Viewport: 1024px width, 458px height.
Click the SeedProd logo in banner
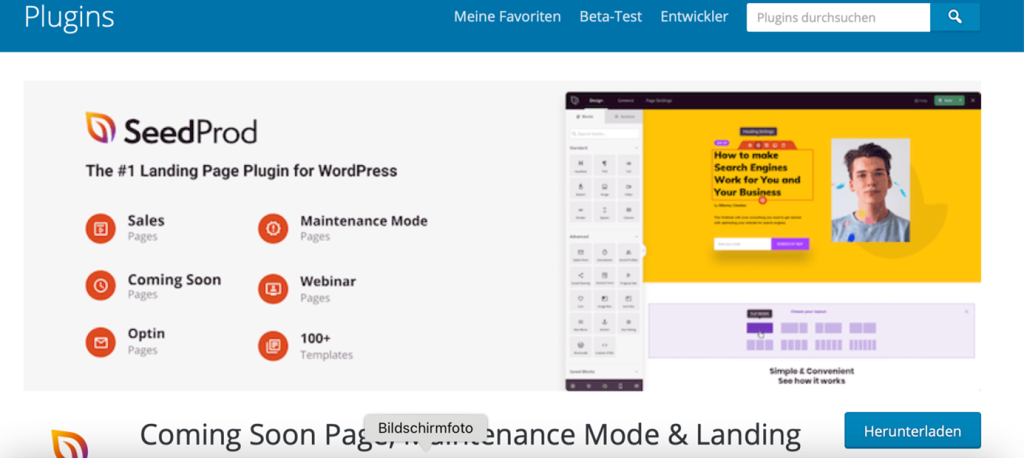(x=171, y=129)
